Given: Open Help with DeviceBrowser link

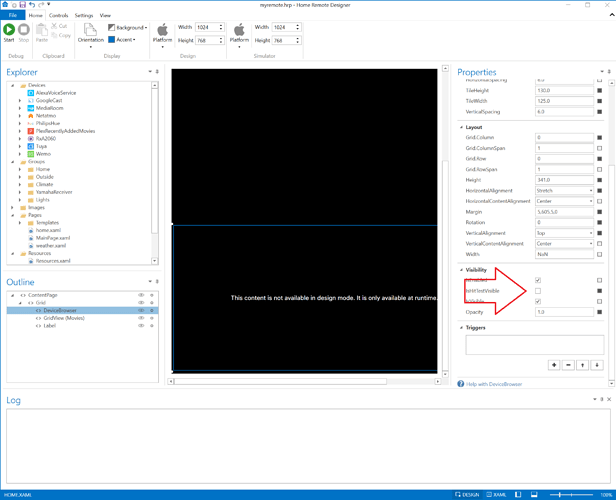Looking at the screenshot, I should click(494, 384).
